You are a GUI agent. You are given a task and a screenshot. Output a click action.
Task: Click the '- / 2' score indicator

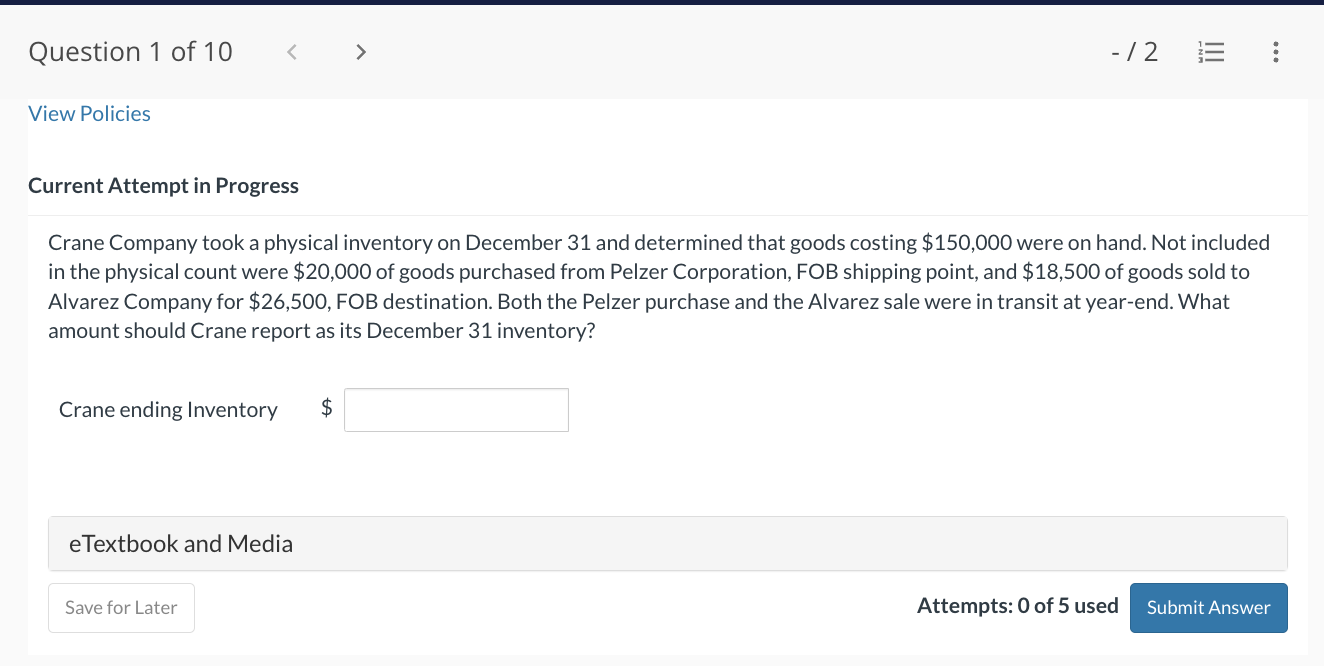1134,52
